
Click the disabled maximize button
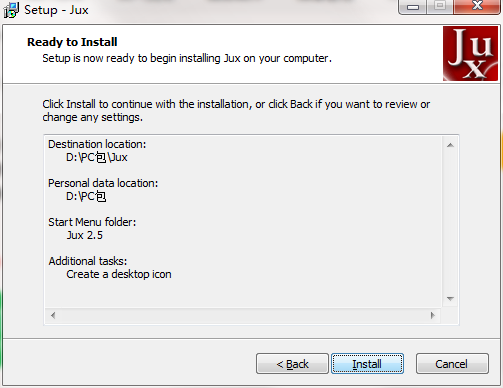(440, 7)
